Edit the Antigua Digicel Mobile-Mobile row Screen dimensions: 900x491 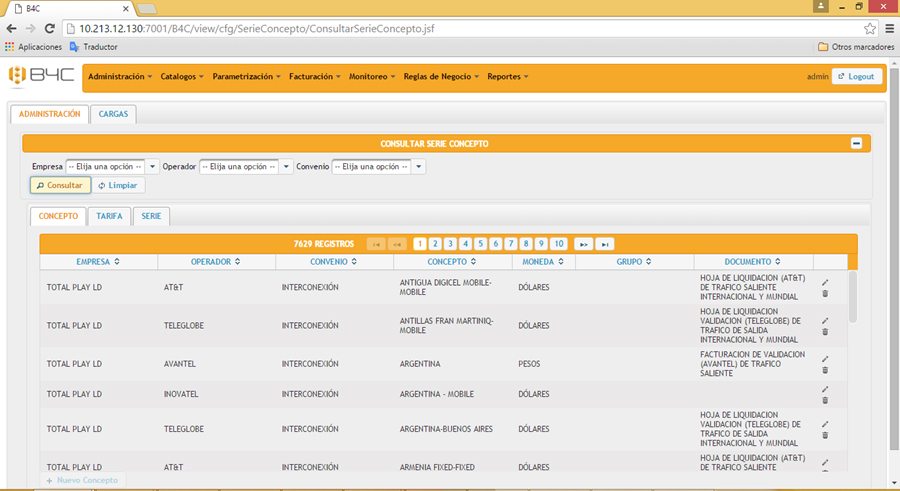point(825,283)
